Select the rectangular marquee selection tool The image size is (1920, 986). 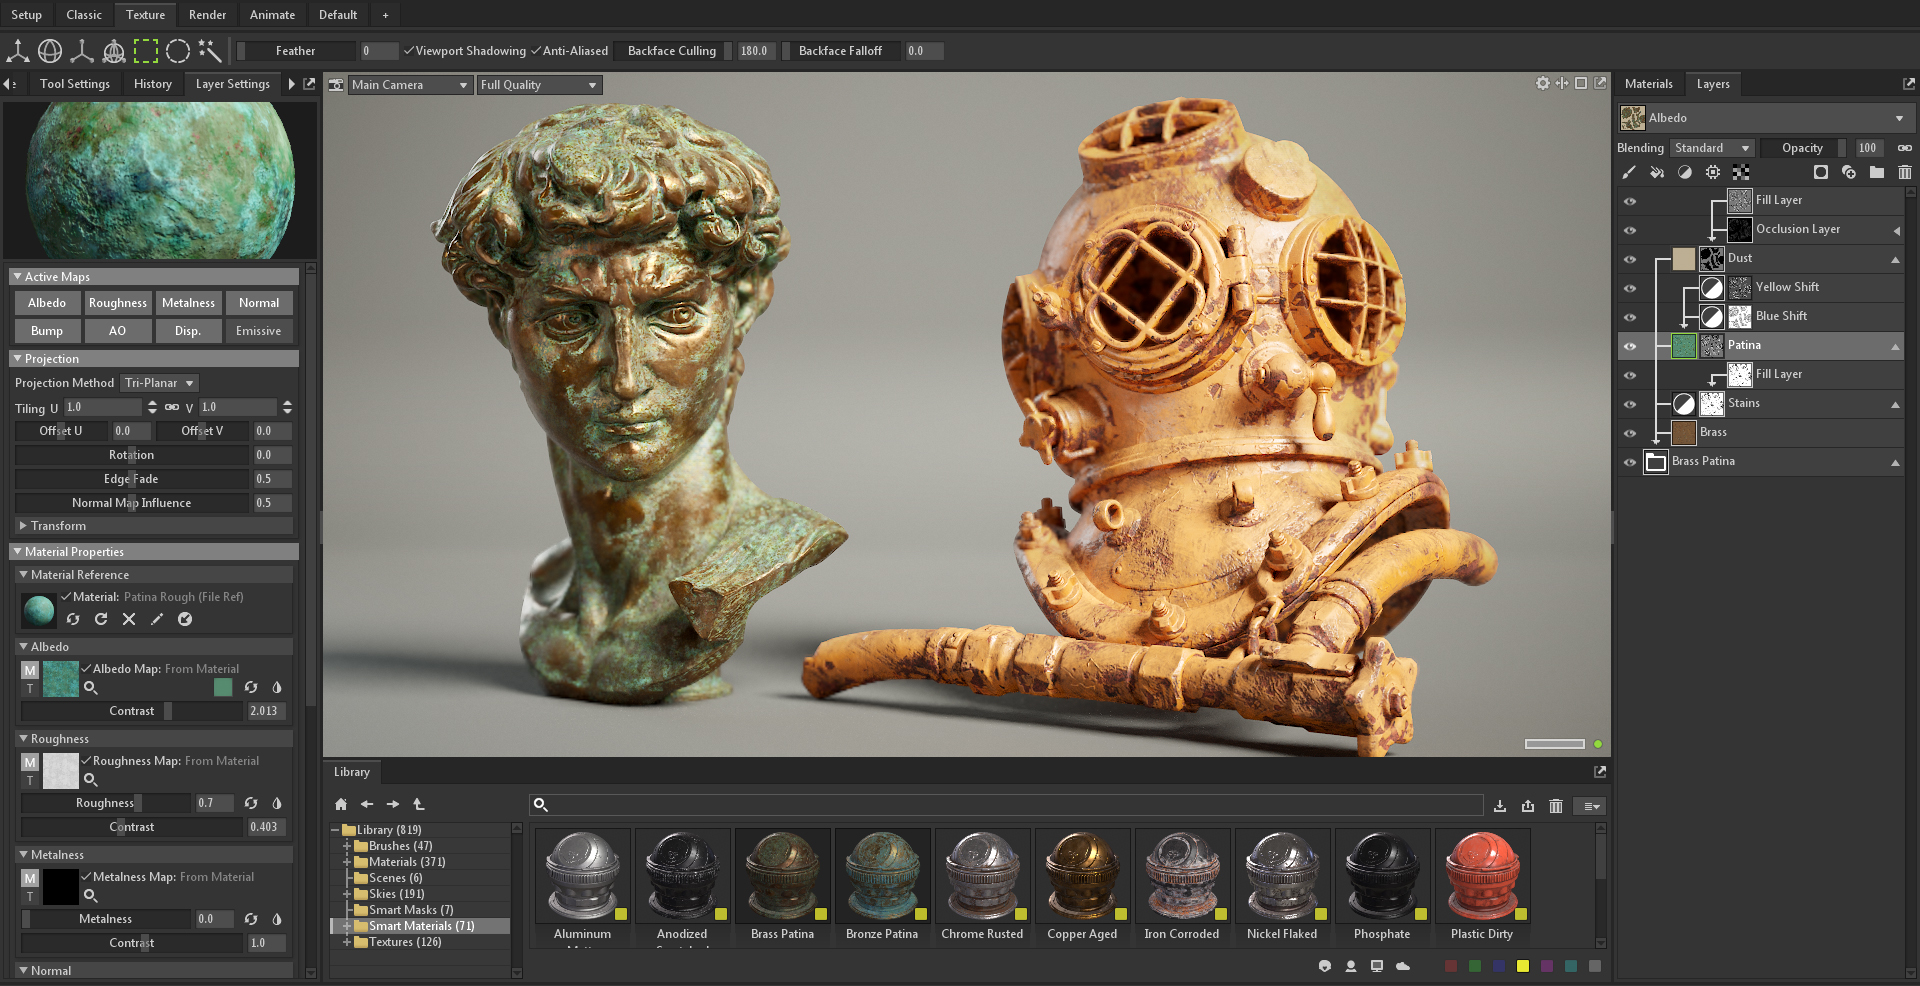(x=144, y=50)
